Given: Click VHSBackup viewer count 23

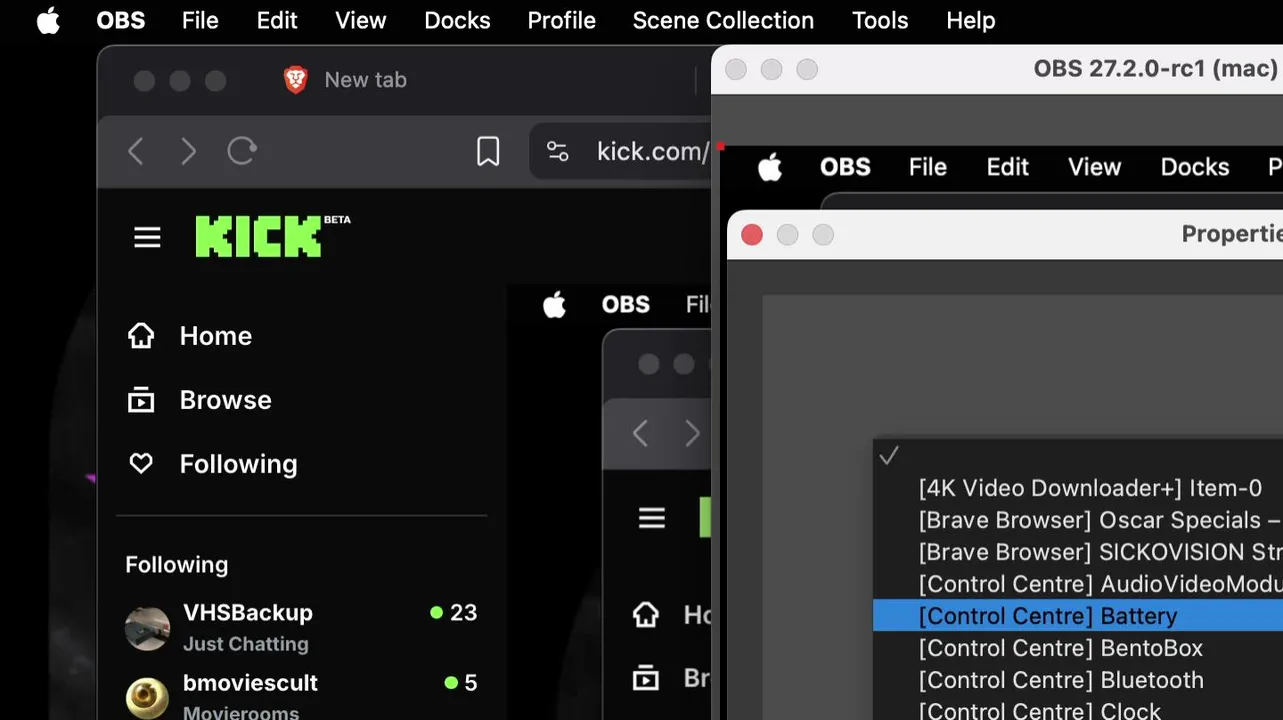Looking at the screenshot, I should tap(463, 612).
